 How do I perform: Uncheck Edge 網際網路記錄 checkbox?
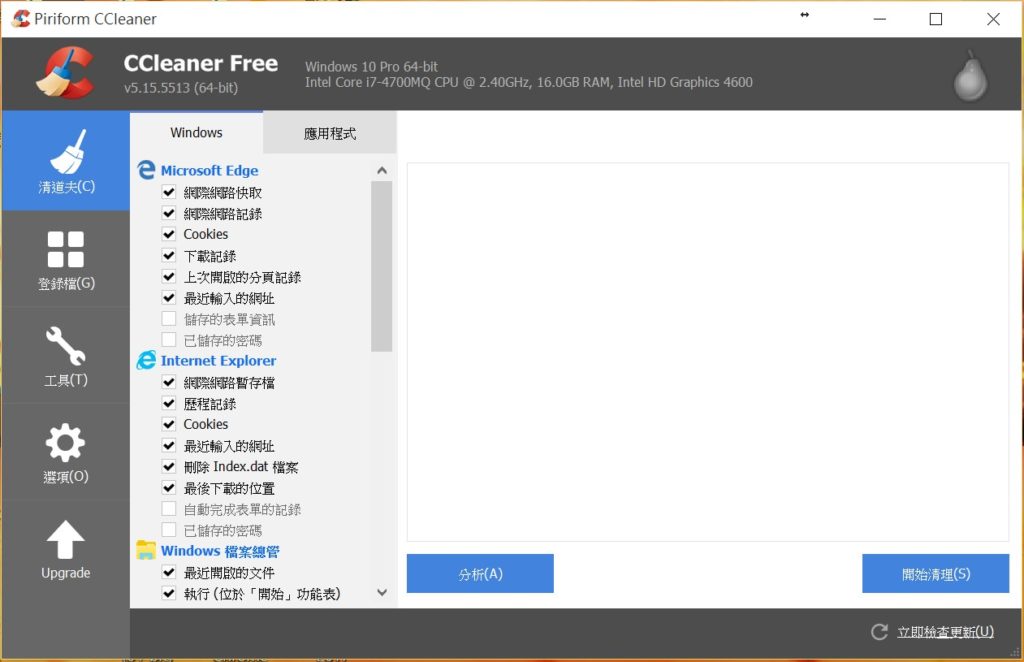(x=168, y=213)
